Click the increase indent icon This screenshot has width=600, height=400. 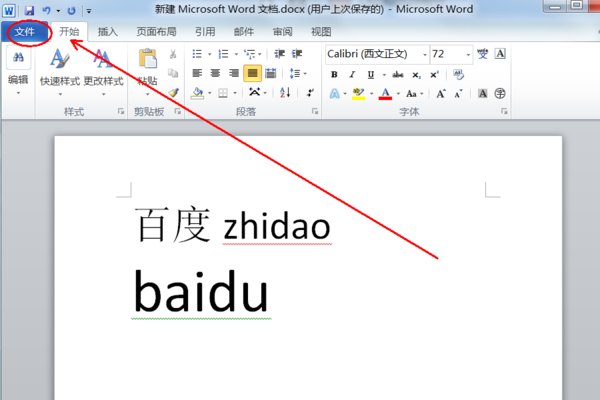click(x=297, y=54)
